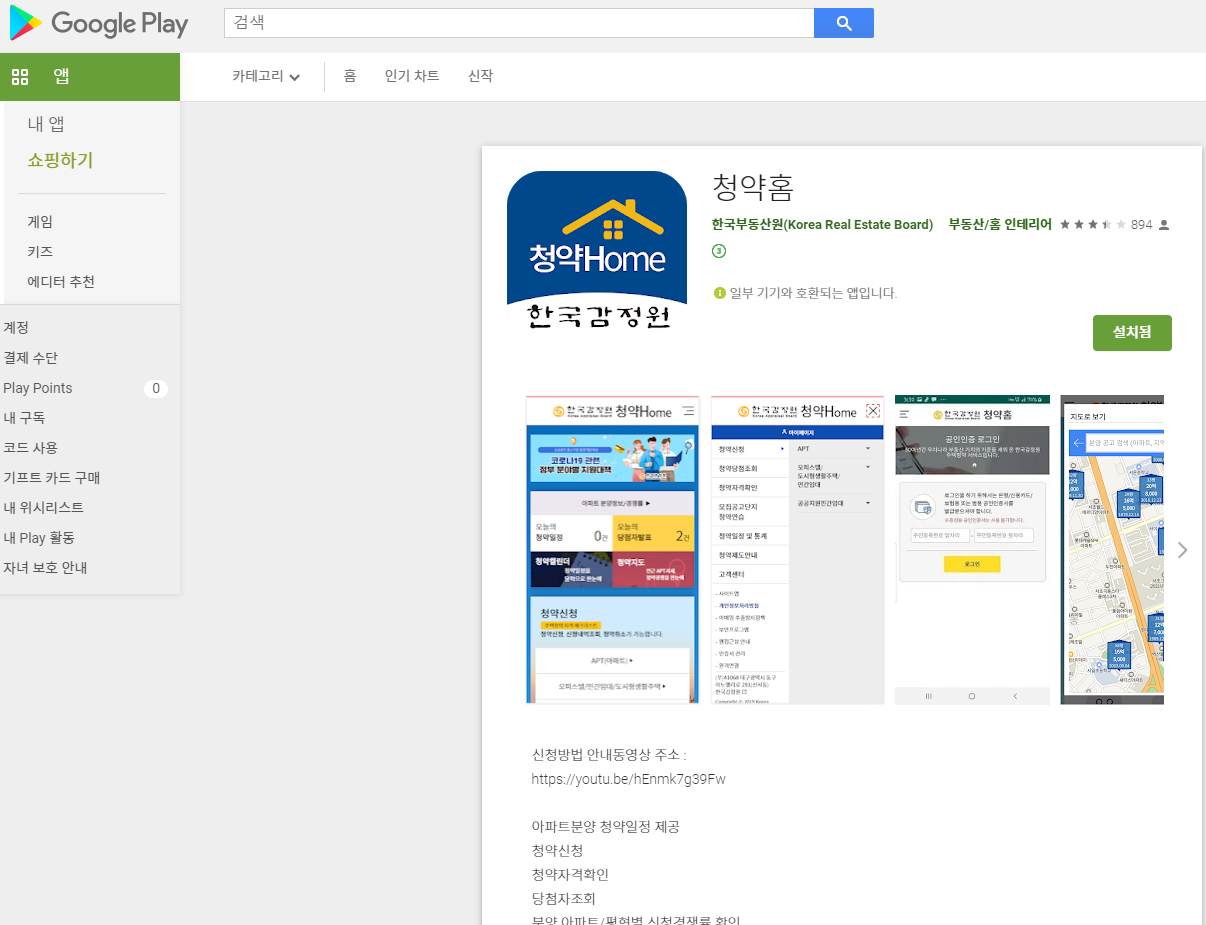Click the blue search magnifier button
Image resolution: width=1206 pixels, height=925 pixels.
coord(844,23)
